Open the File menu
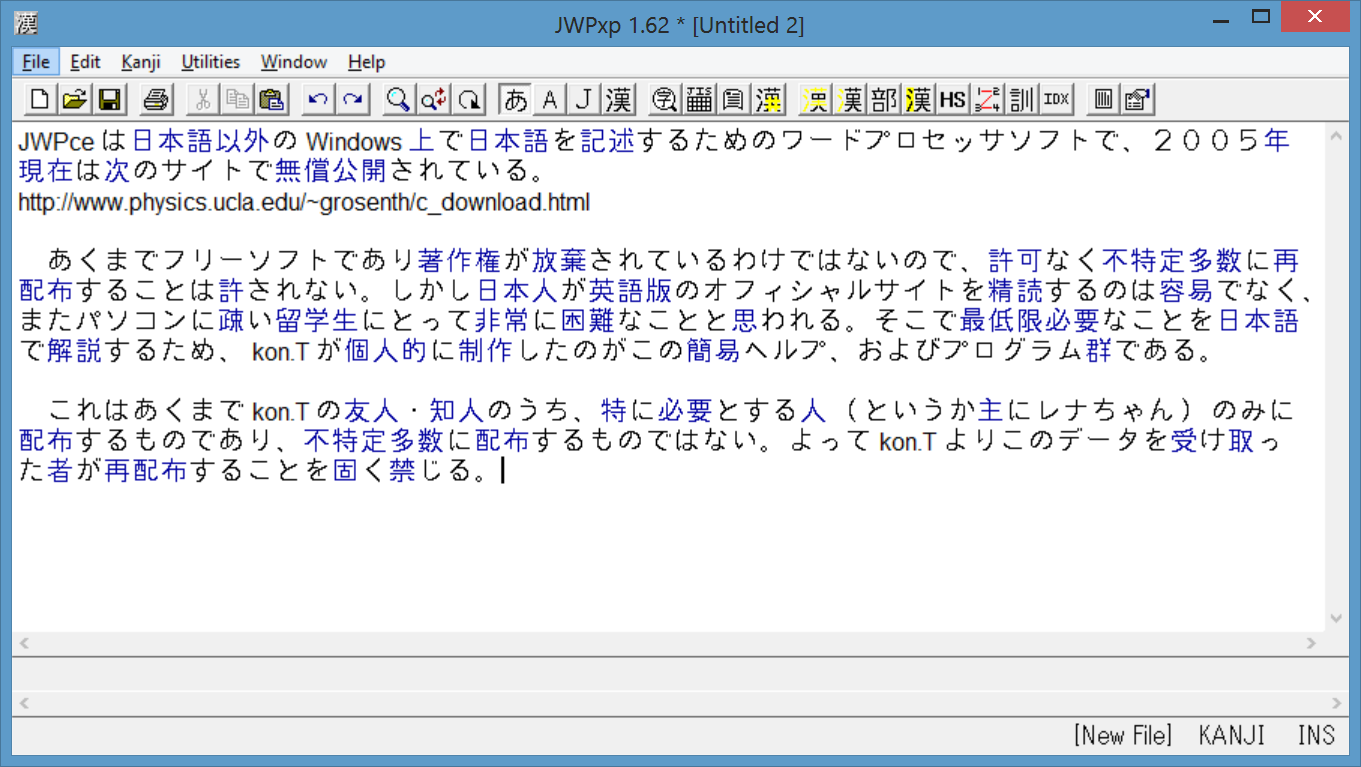 coord(36,62)
